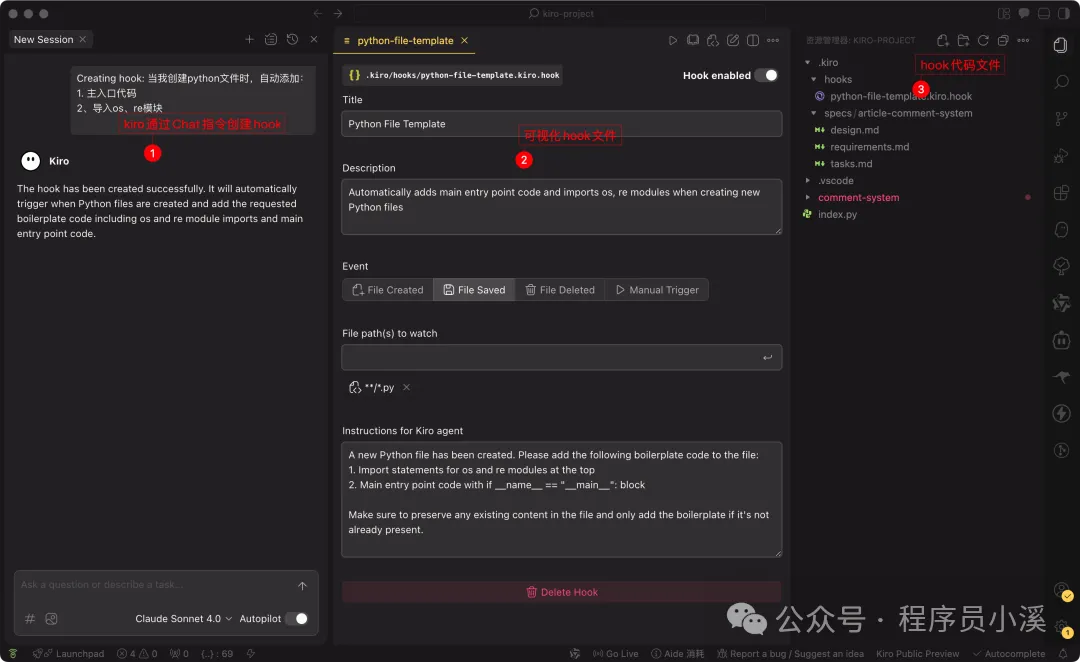Click the chat question input box

point(155,585)
